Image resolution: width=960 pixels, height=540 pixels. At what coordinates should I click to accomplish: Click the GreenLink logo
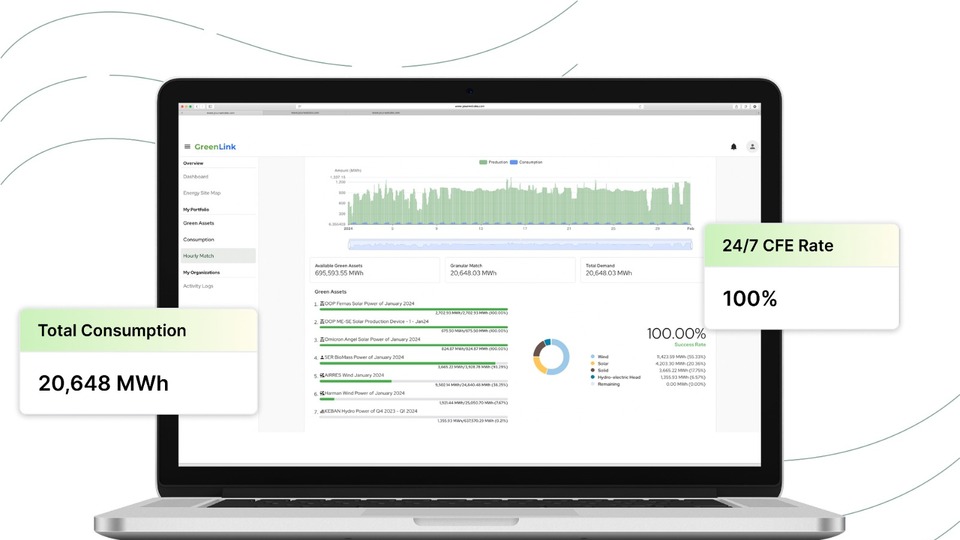click(213, 146)
